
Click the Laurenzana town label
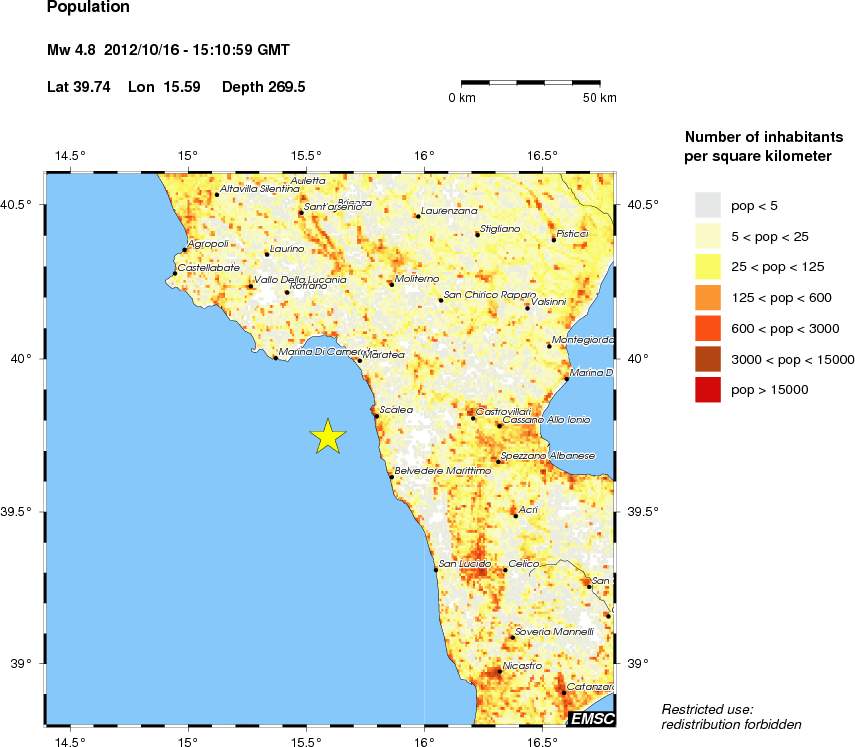coord(449,211)
